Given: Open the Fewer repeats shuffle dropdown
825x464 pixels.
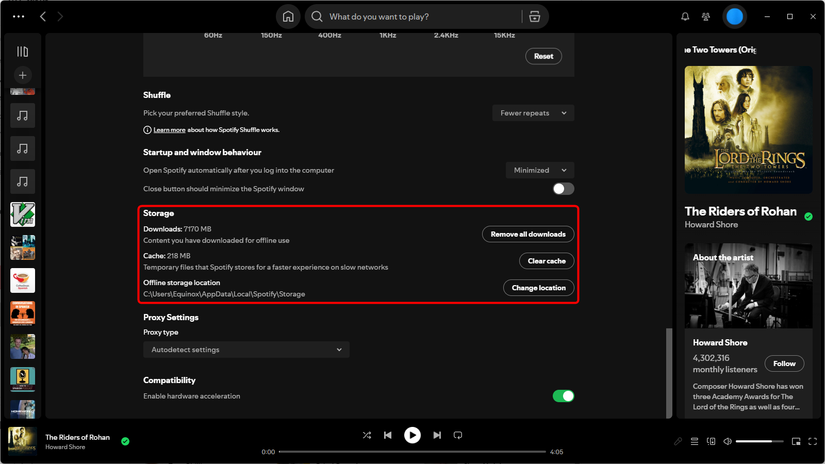Looking at the screenshot, I should click(x=533, y=113).
